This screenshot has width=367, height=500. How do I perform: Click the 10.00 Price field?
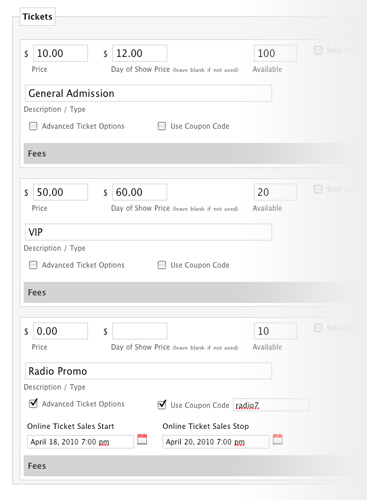(x=60, y=53)
